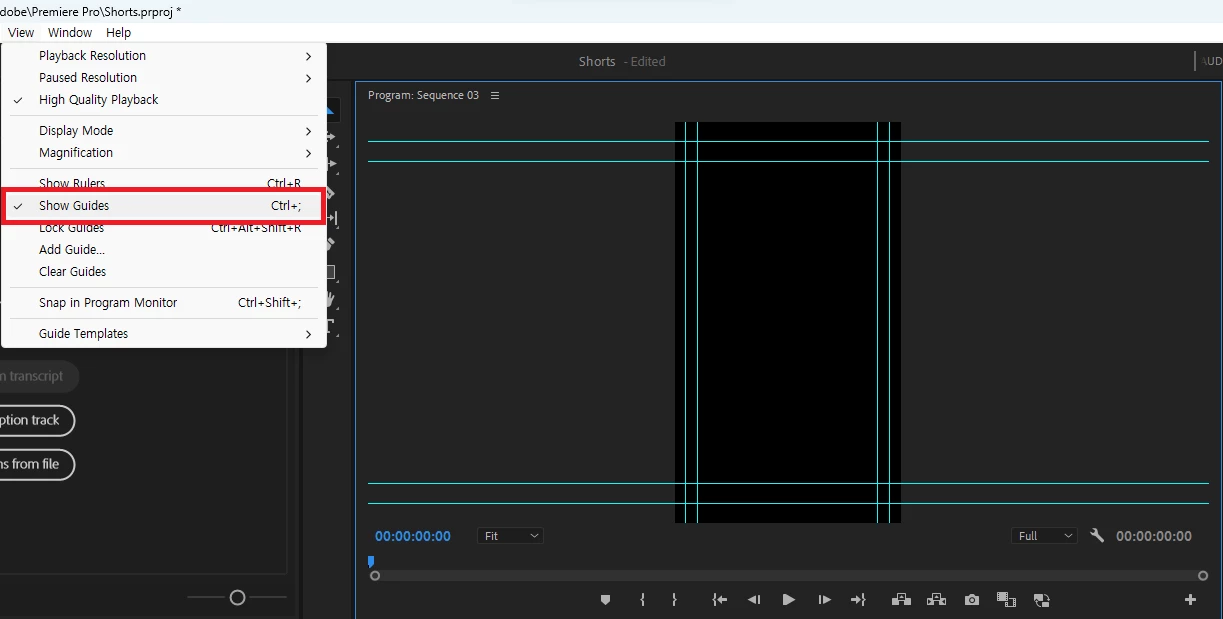The height and width of the screenshot is (619, 1223).
Task: Open the Full playback resolution dropdown
Action: [1044, 536]
